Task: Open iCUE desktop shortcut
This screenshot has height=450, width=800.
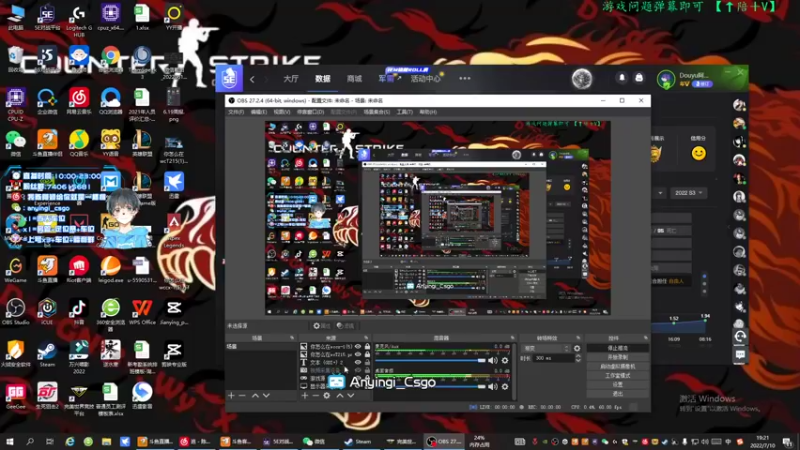Action: click(47, 311)
